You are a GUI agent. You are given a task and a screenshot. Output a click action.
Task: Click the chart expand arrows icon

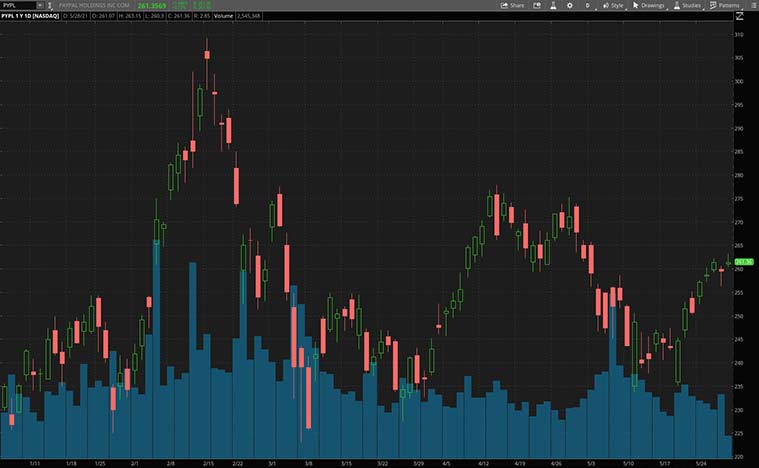pyautogui.click(x=739, y=17)
